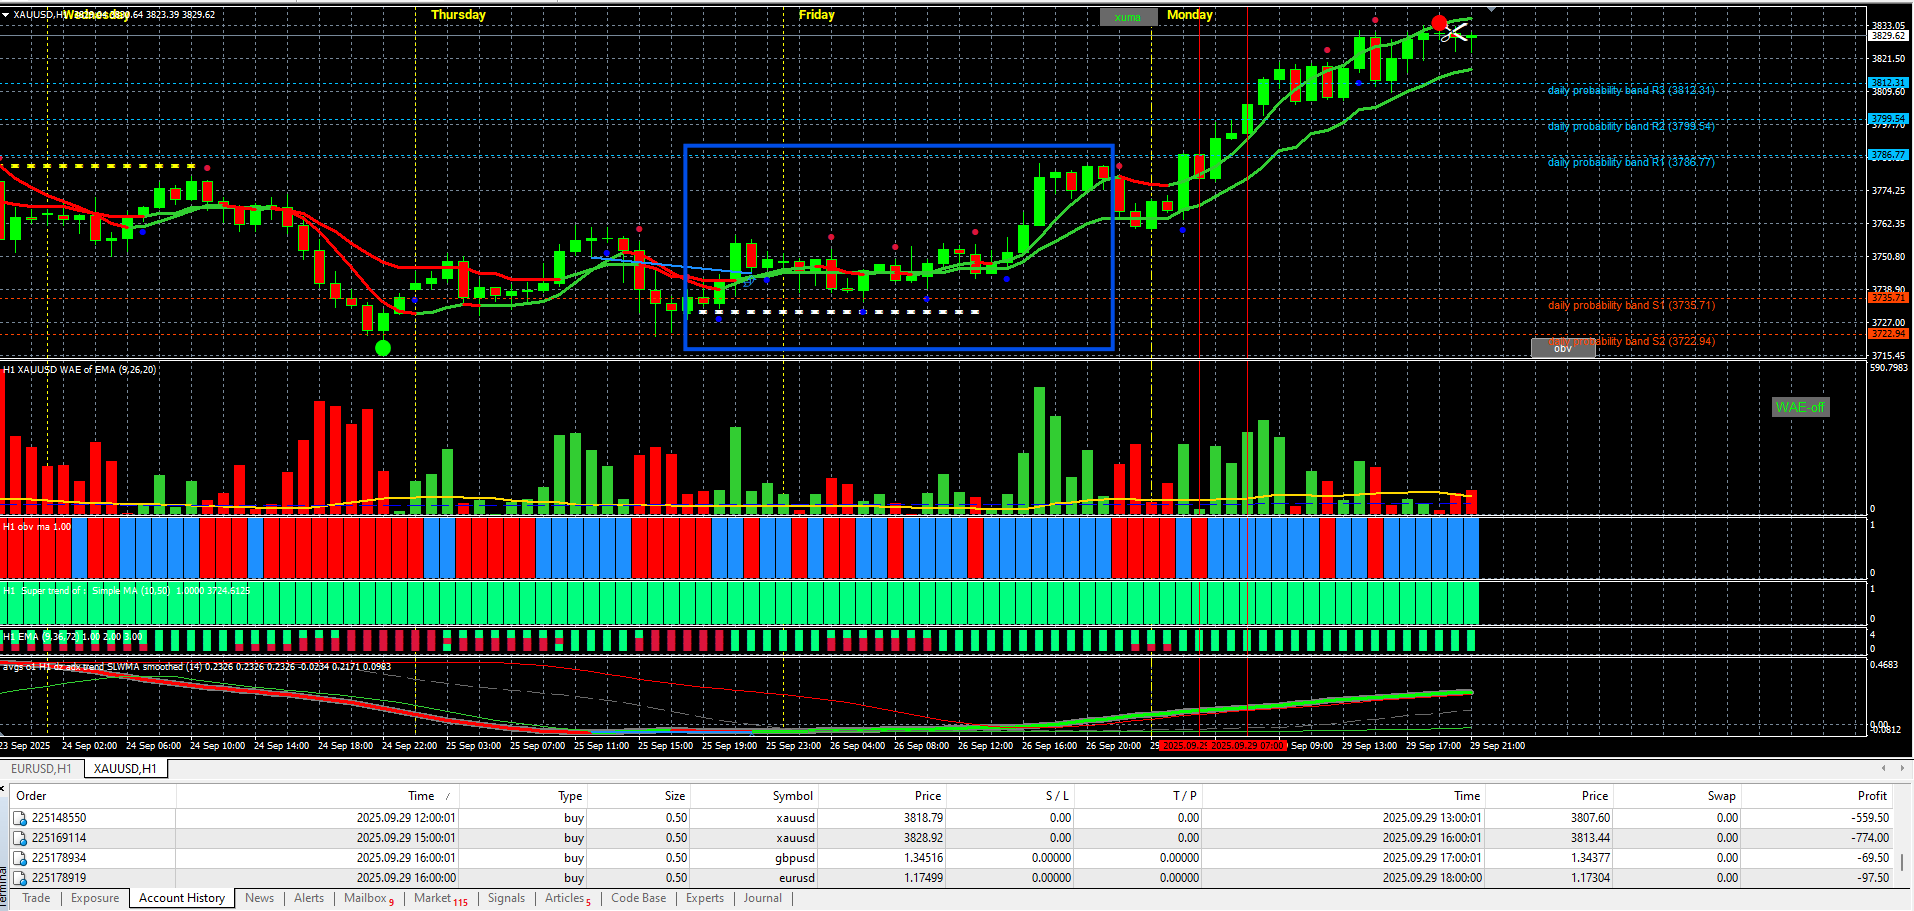Select the daily probability band R2 label
The image size is (1914, 911).
pos(1631,126)
